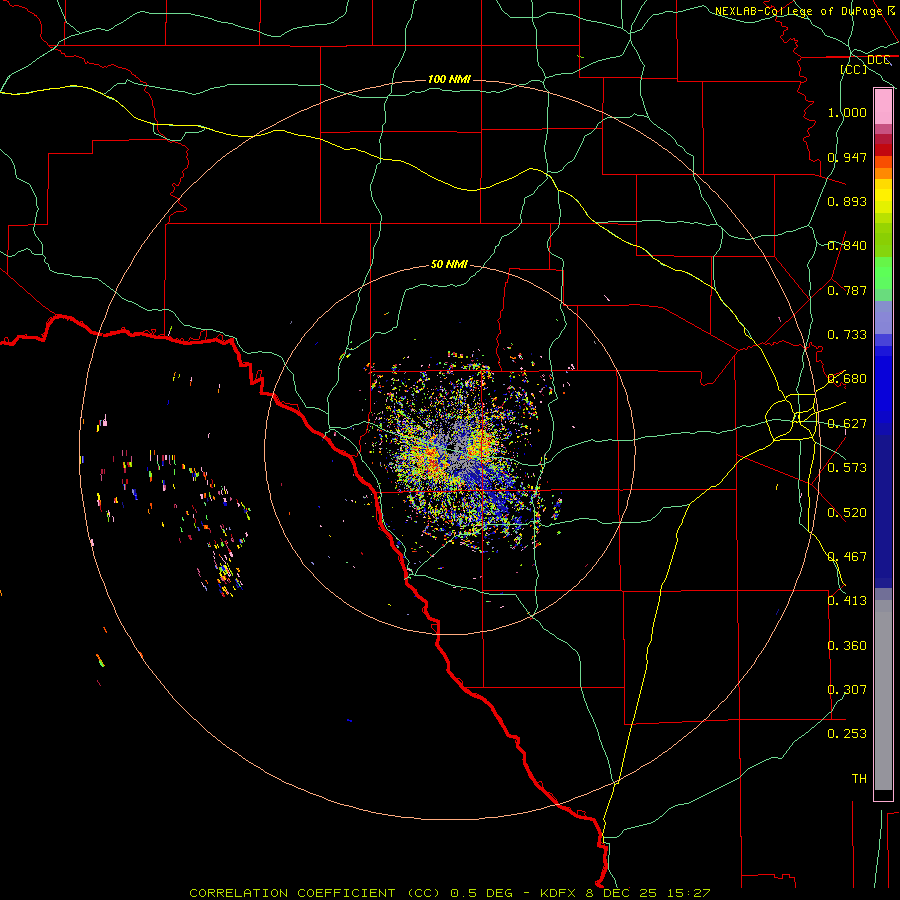
Task: Click the 0.893 legend value
Action: 847,201
